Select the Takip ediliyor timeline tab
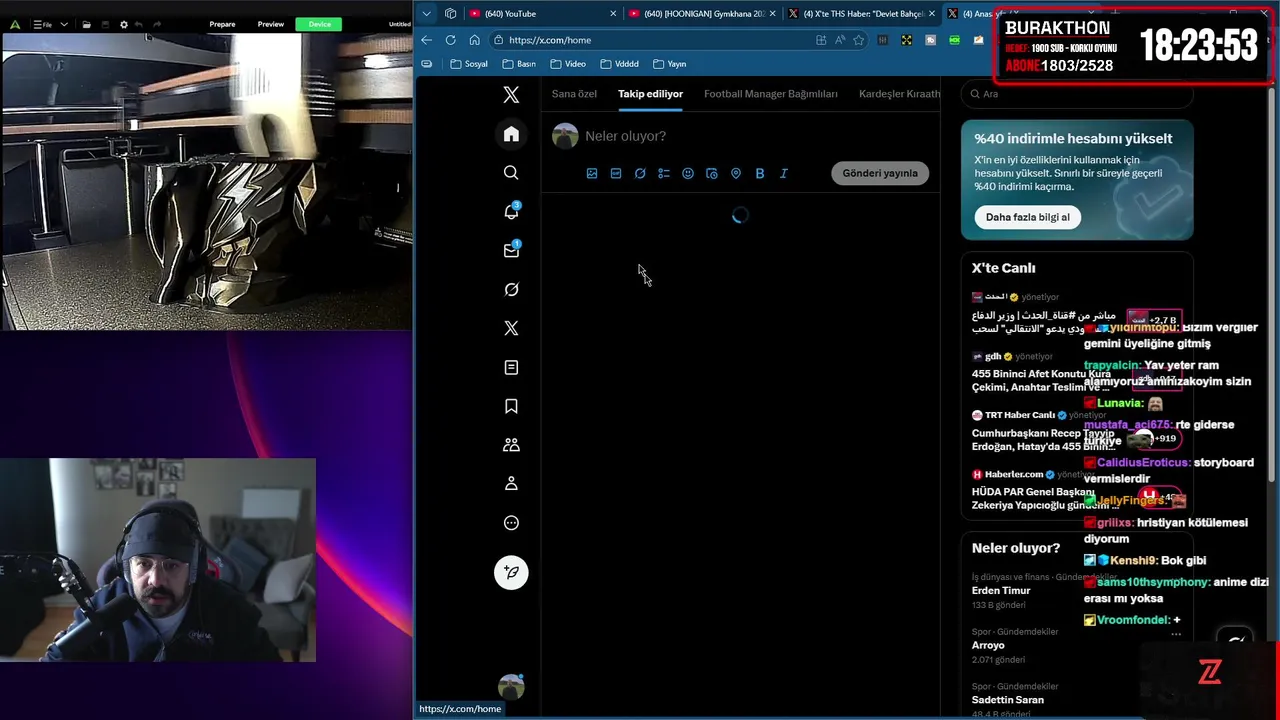Image resolution: width=1280 pixels, height=720 pixels. tap(650, 94)
